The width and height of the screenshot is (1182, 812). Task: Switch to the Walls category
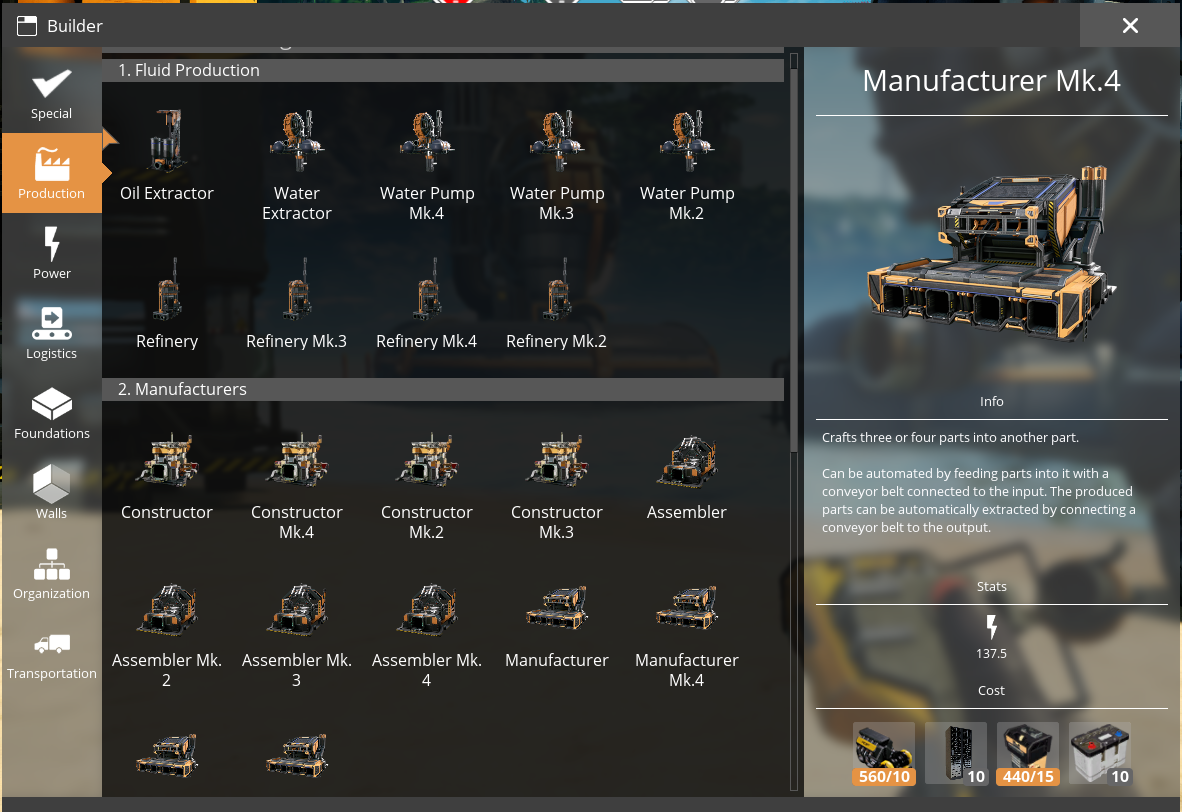coord(51,492)
